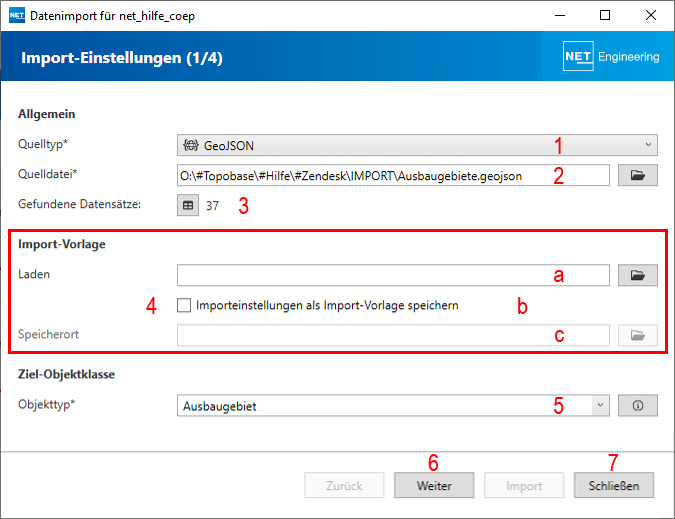This screenshot has height=519, width=675.
Task: Minimize the Datenimport window
Action: [560, 15]
